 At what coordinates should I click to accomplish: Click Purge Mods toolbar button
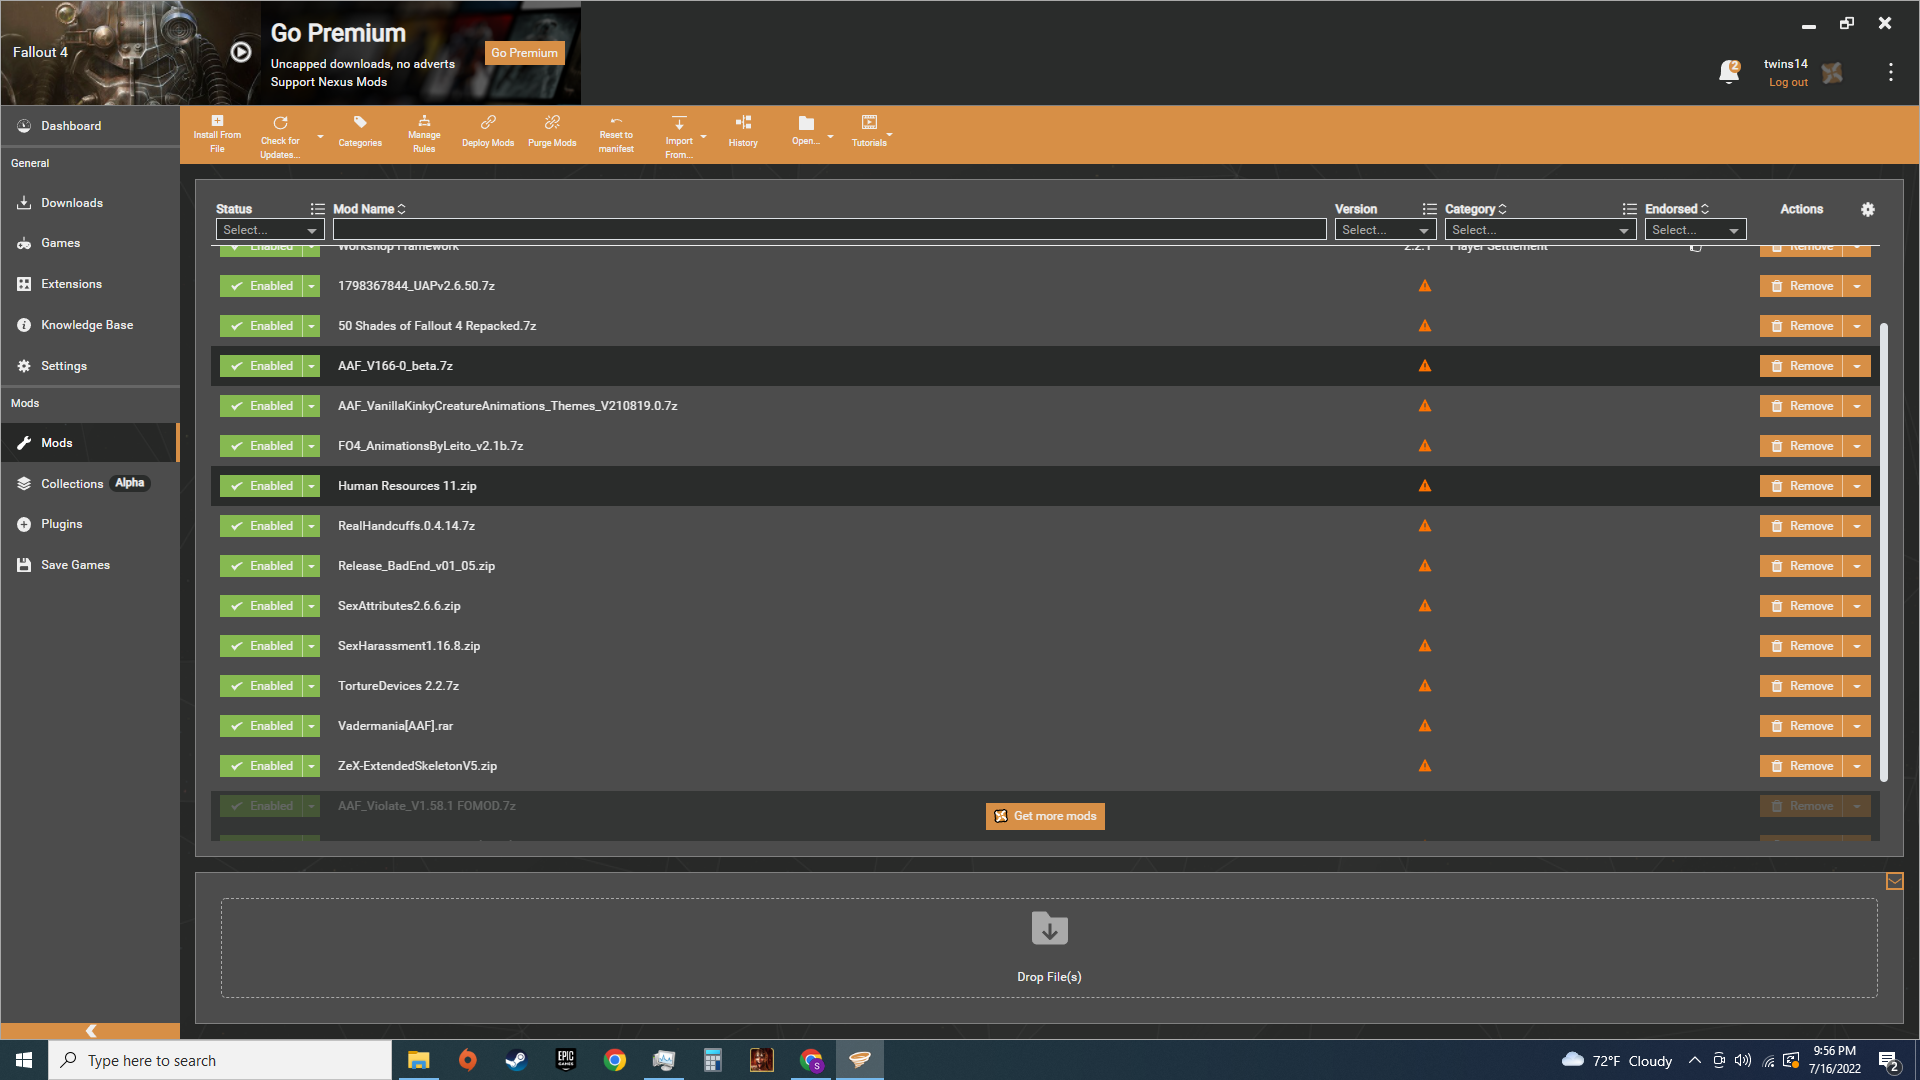(552, 132)
